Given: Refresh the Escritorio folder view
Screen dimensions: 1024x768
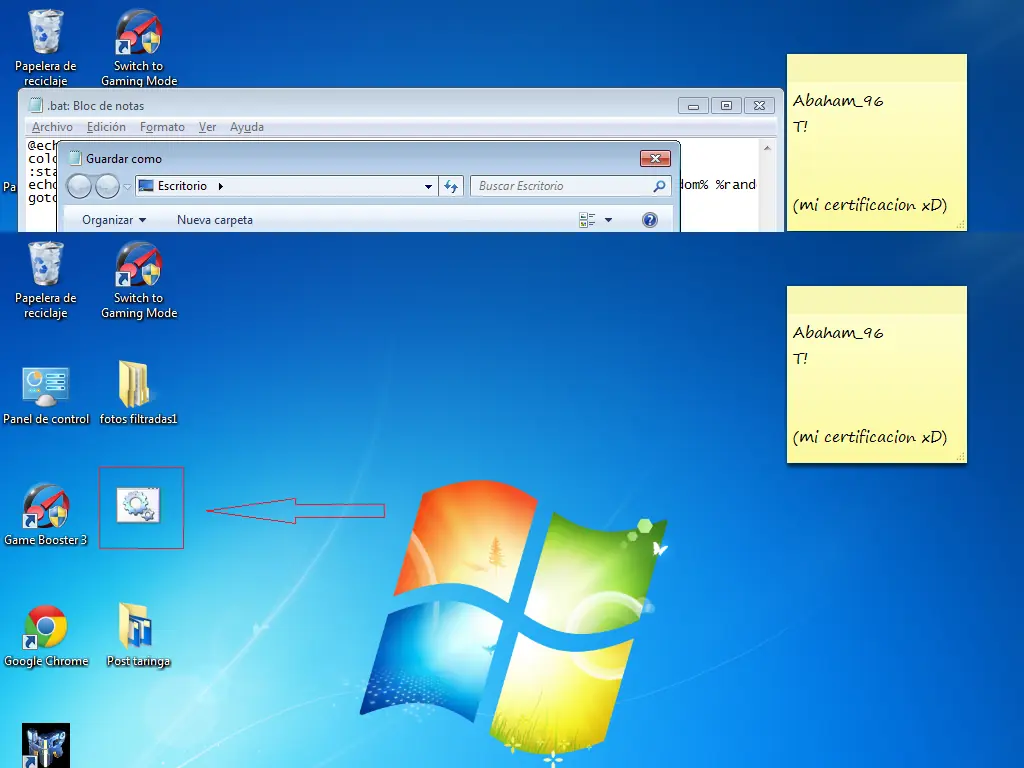Looking at the screenshot, I should 451,186.
